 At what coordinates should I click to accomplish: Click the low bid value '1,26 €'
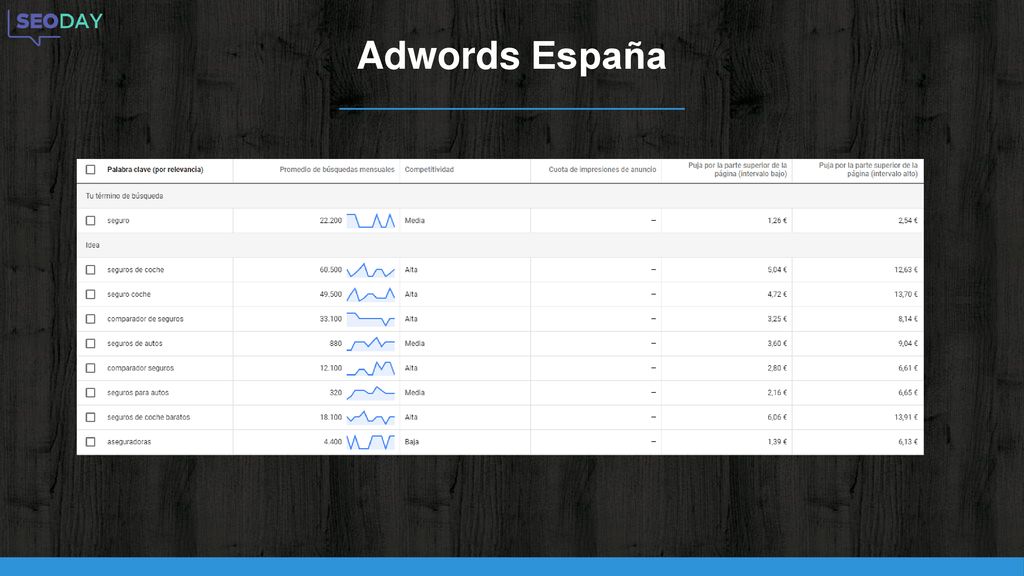(777, 221)
